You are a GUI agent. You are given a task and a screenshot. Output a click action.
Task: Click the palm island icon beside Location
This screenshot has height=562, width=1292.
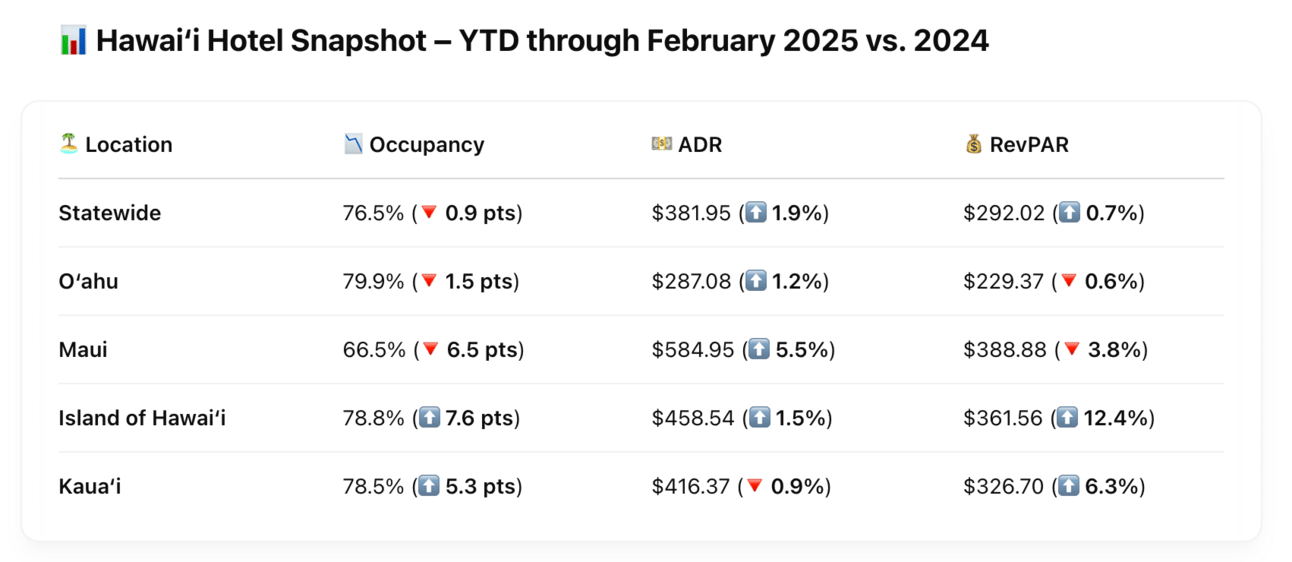[x=69, y=144]
